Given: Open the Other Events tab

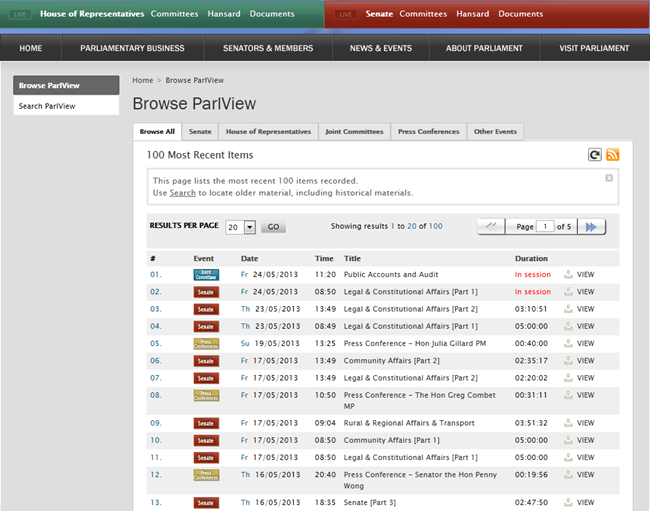Looking at the screenshot, I should pyautogui.click(x=496, y=132).
